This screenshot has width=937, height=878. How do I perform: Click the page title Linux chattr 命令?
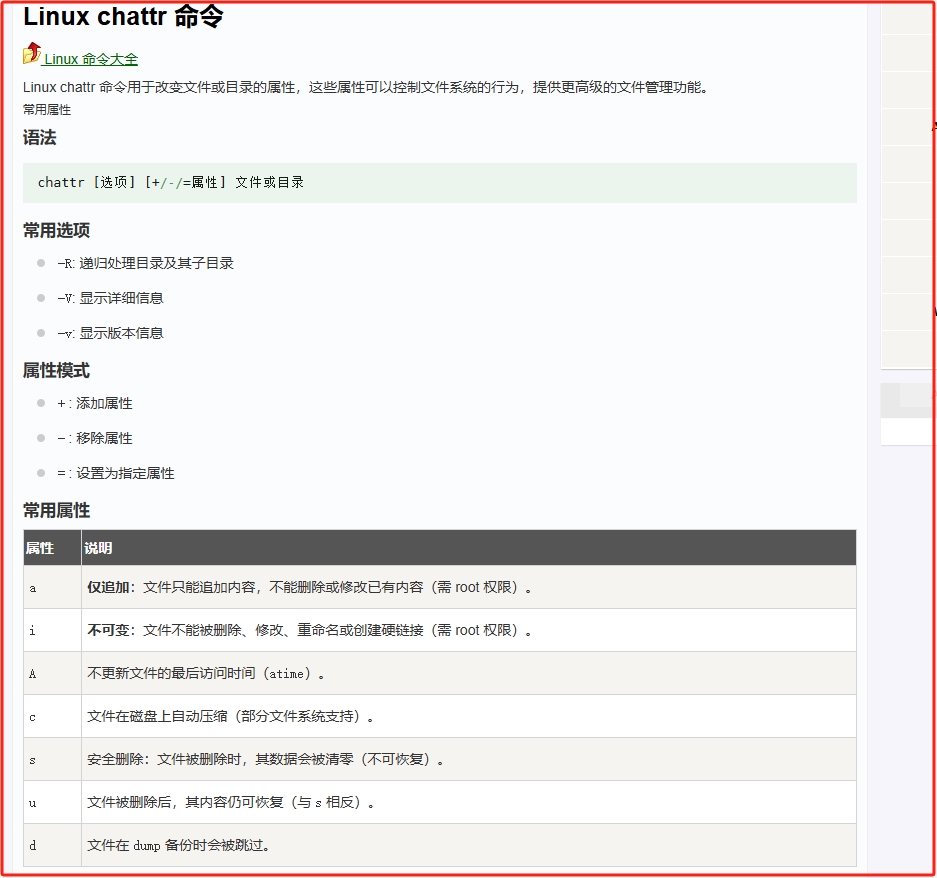tap(125, 16)
